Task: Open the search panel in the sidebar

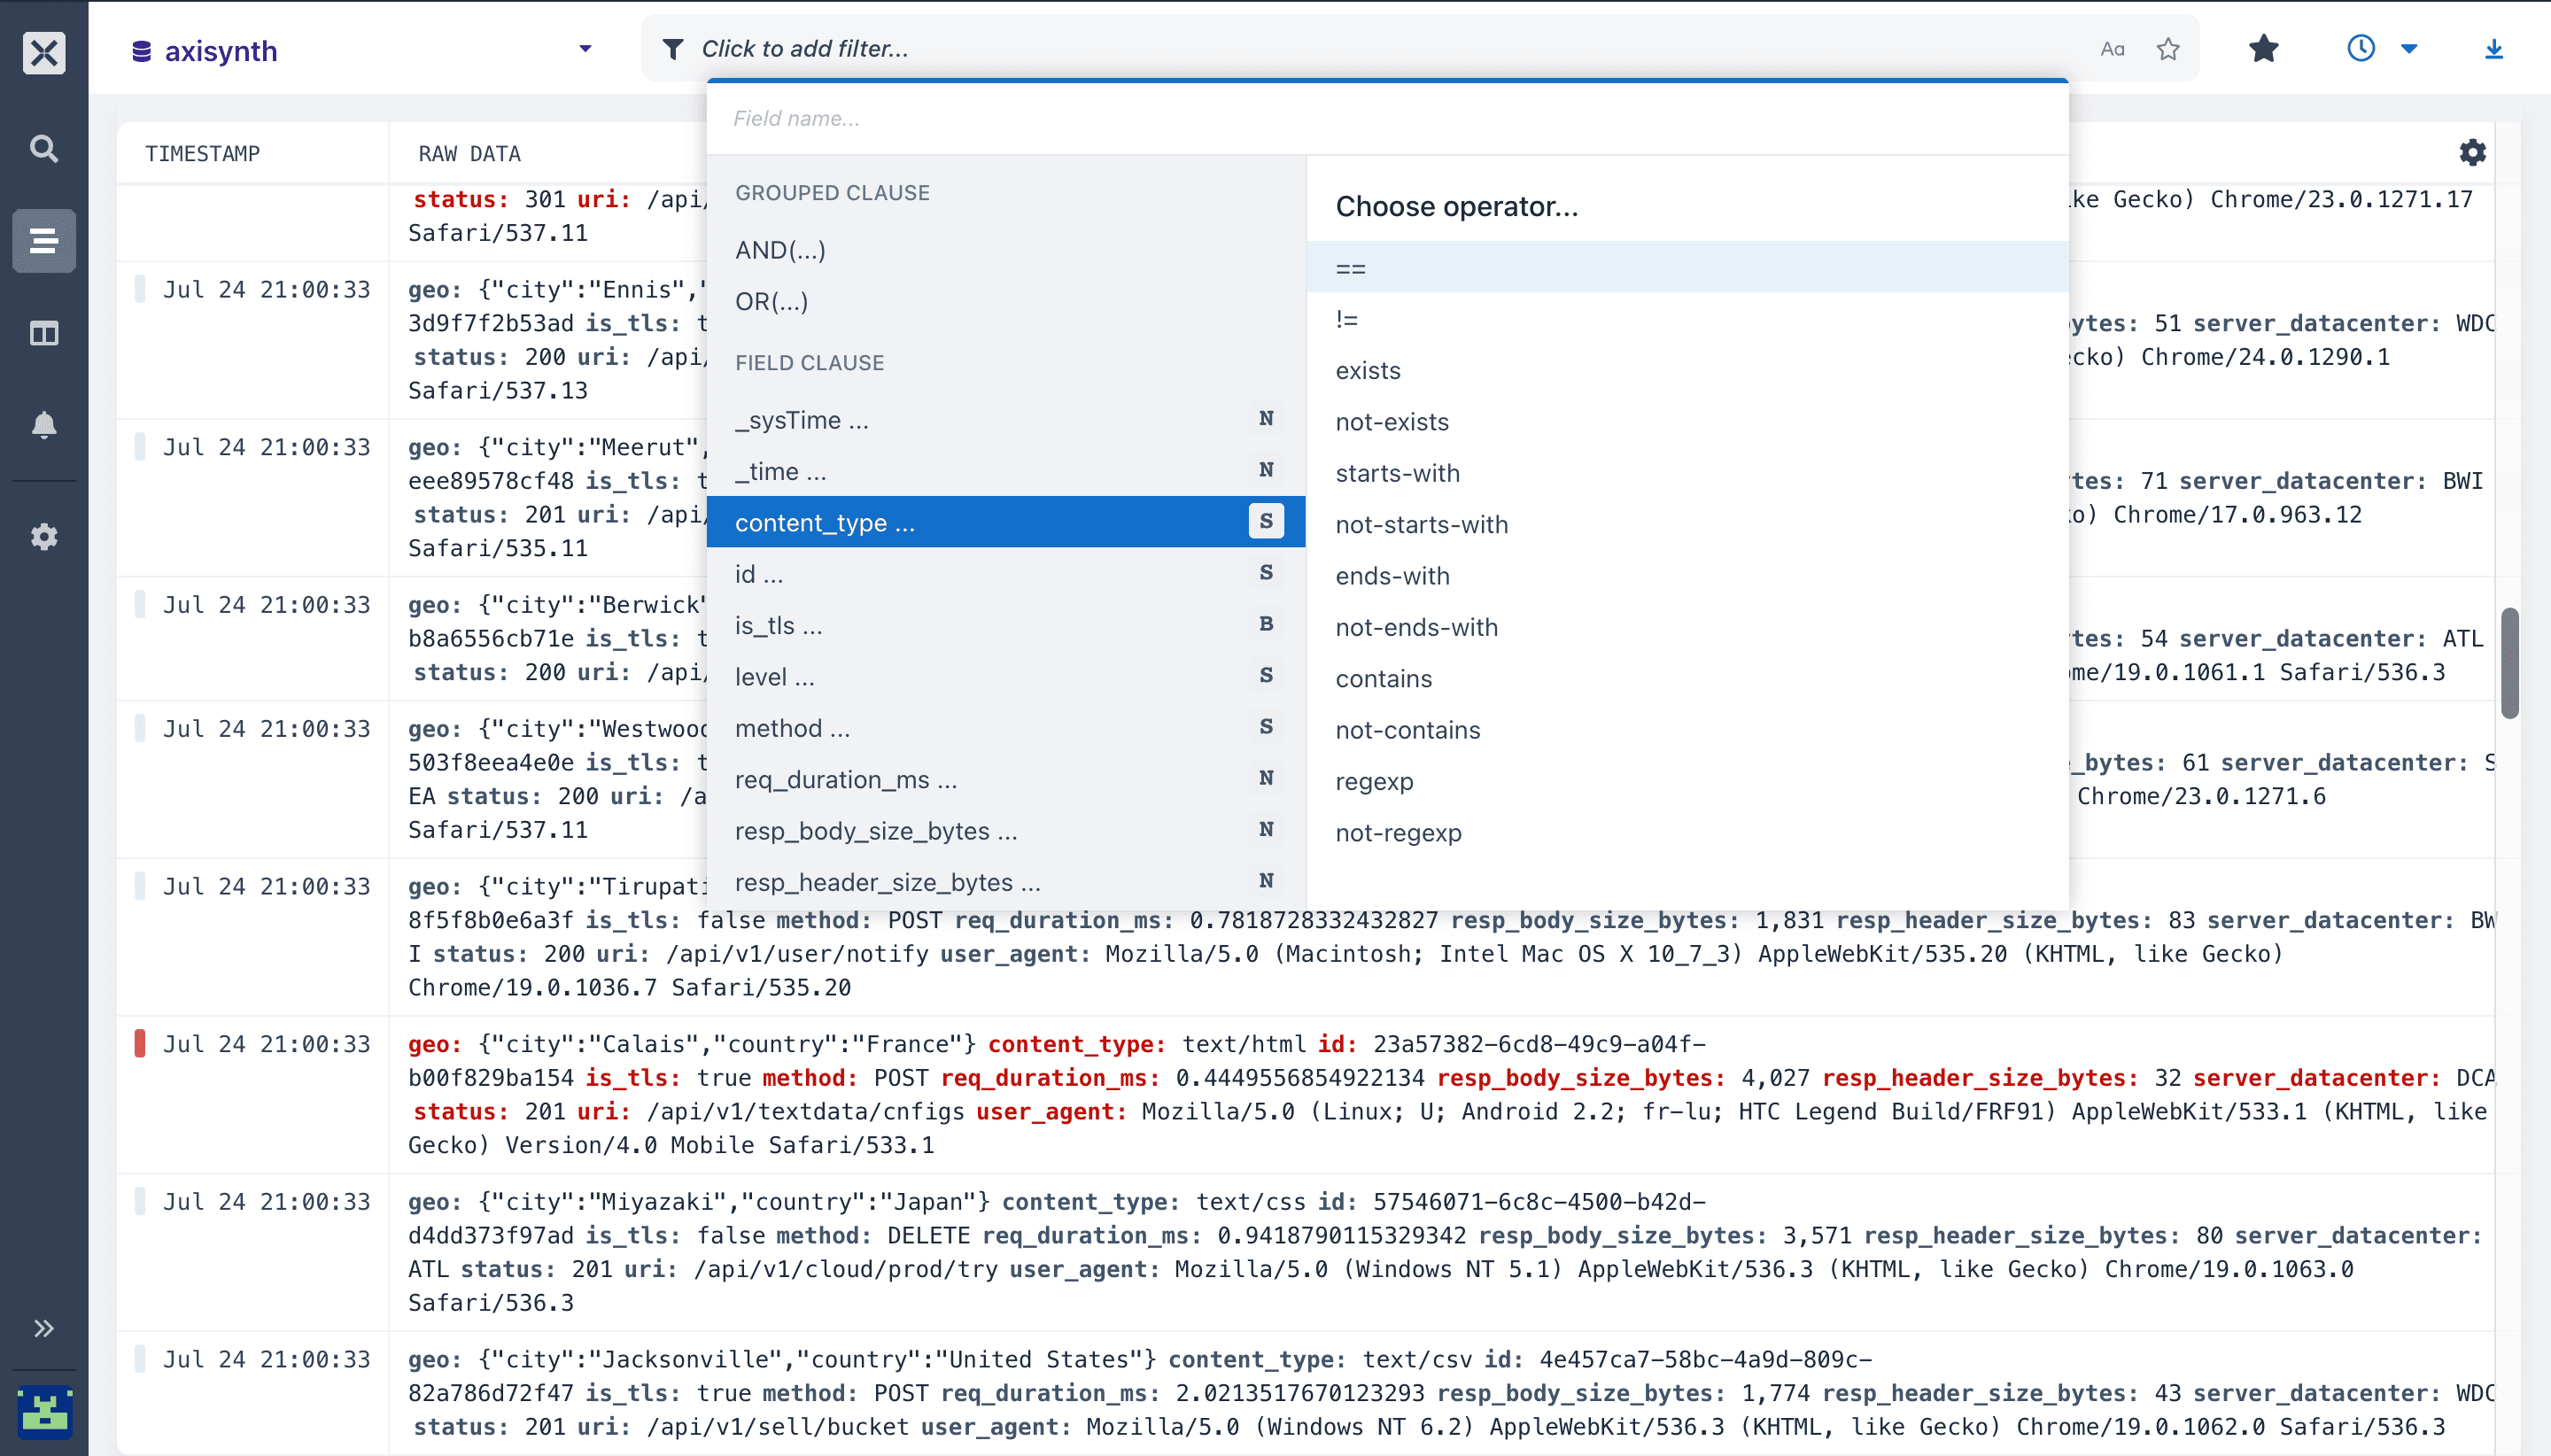Action: [x=44, y=148]
